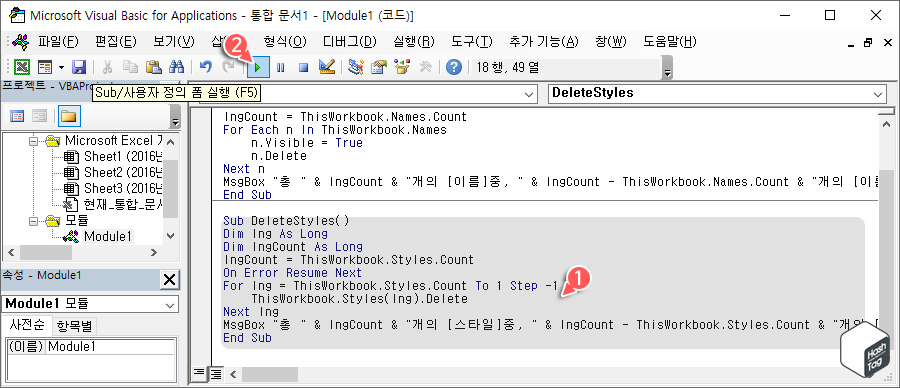Click the Copy toolbar icon
Viewport: 900px width, 388px height.
[x=130, y=67]
